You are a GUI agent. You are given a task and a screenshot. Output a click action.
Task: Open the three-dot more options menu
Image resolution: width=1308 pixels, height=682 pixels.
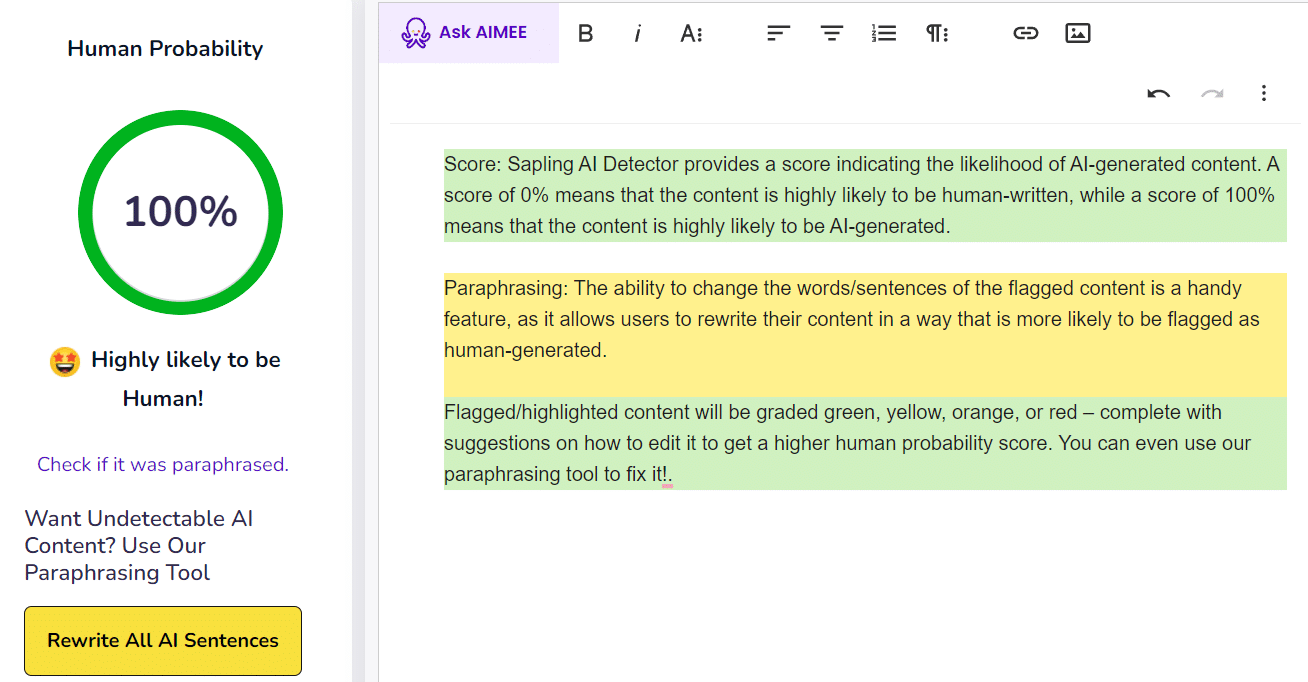coord(1264,93)
